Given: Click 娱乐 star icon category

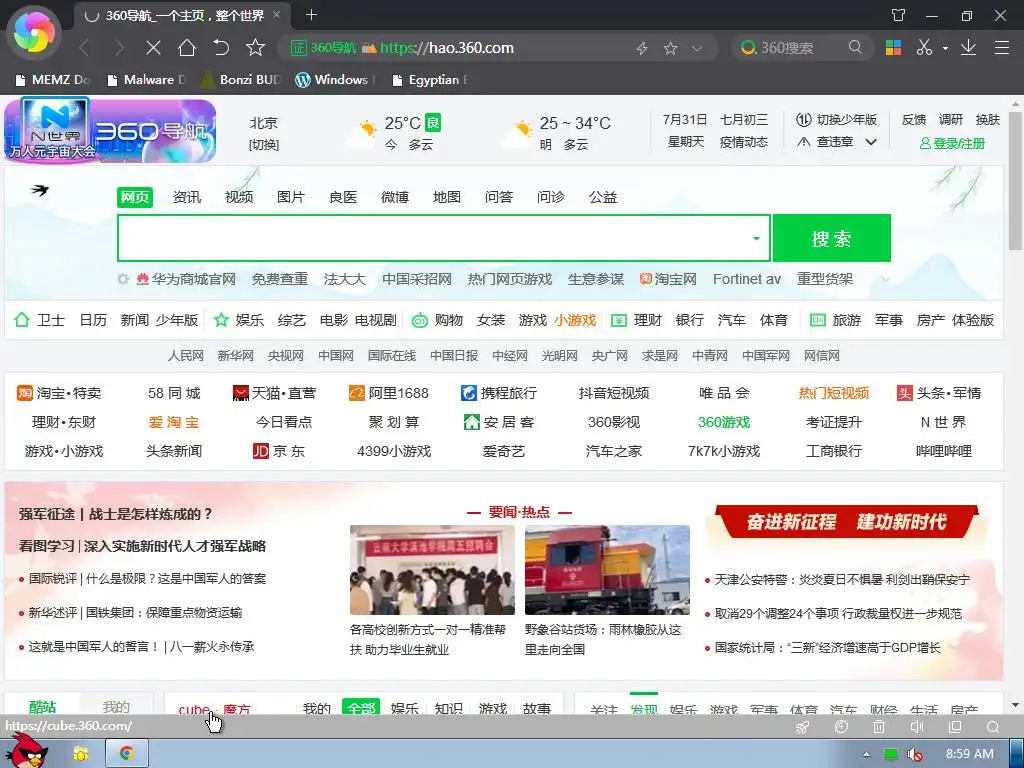Looking at the screenshot, I should click(239, 320).
